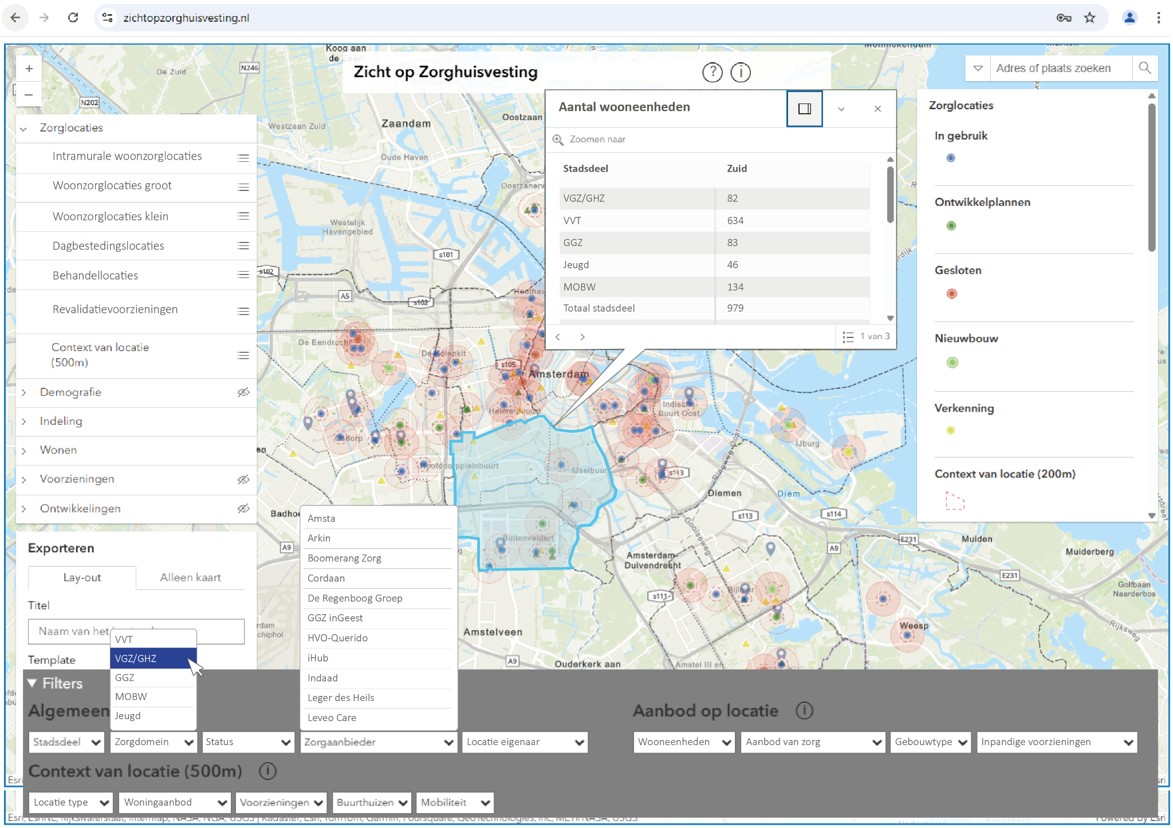Click info icon next to Context van locatie (500m)
Viewport: 1173px width, 828px height.
(x=268, y=771)
